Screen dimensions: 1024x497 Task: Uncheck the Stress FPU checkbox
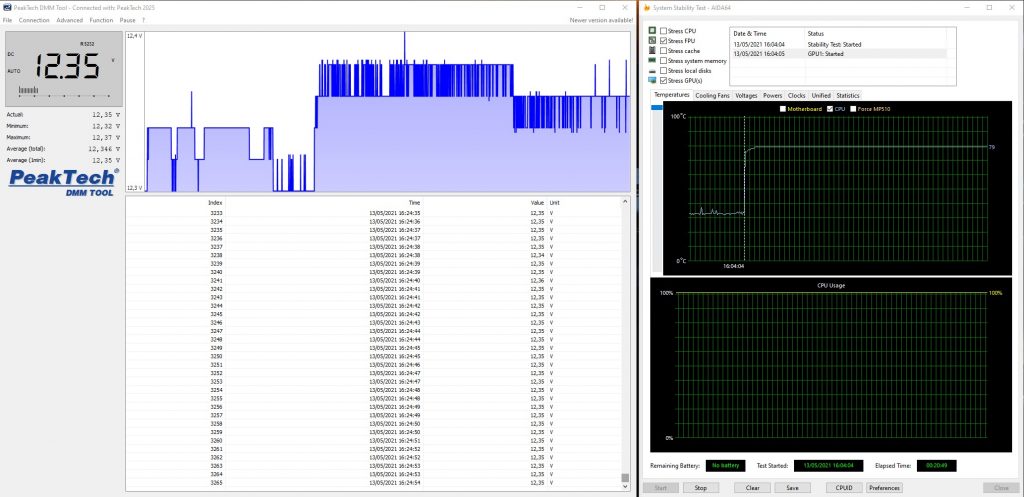click(x=663, y=41)
